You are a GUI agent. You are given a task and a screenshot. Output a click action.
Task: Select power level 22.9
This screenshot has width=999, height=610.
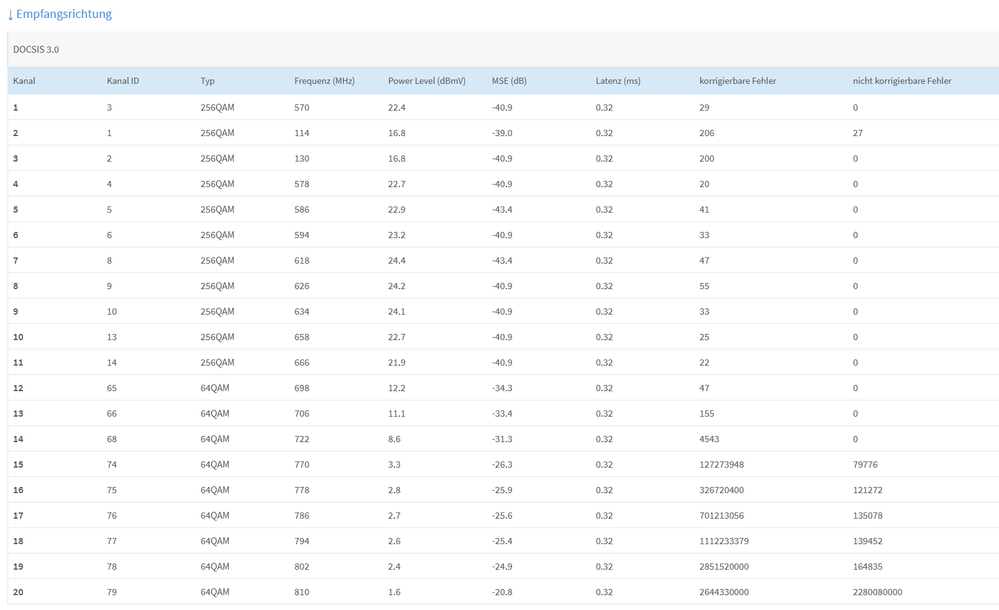tap(397, 210)
